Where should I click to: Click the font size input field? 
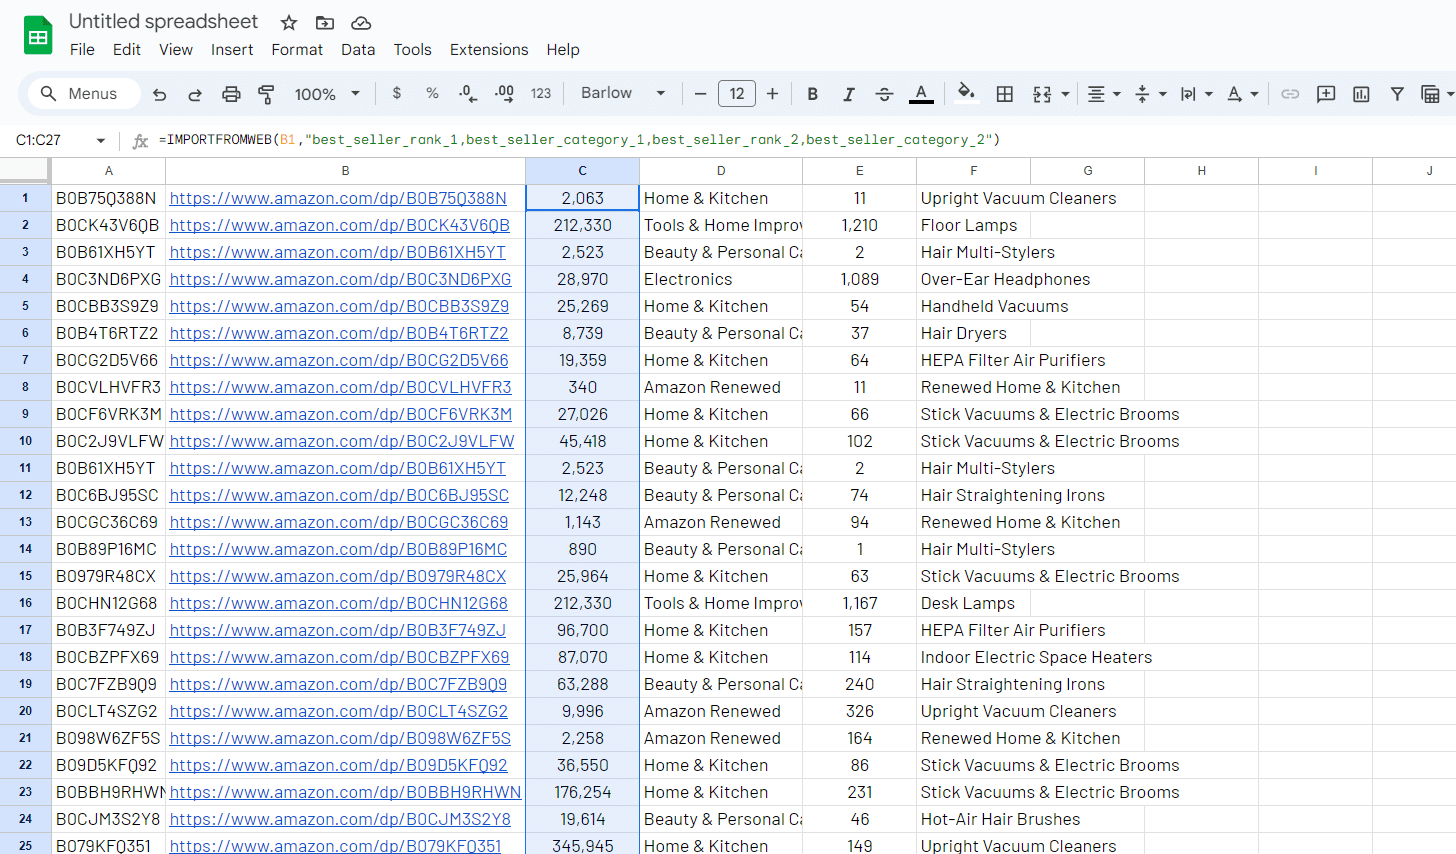(x=736, y=94)
